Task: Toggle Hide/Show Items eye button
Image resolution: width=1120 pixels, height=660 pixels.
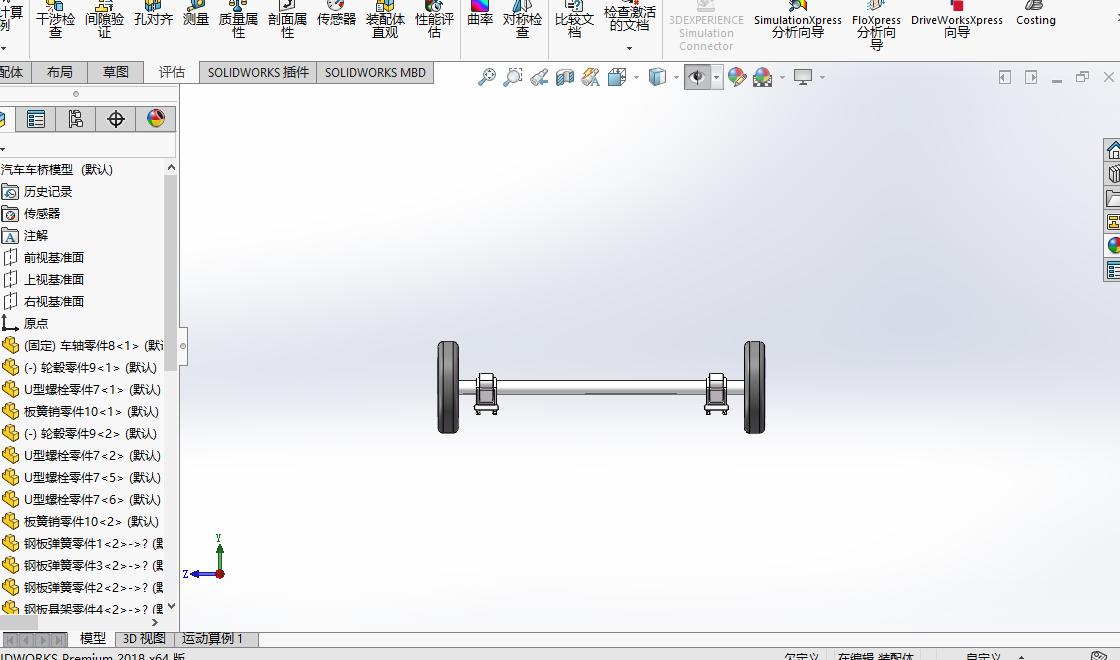Action: click(697, 76)
